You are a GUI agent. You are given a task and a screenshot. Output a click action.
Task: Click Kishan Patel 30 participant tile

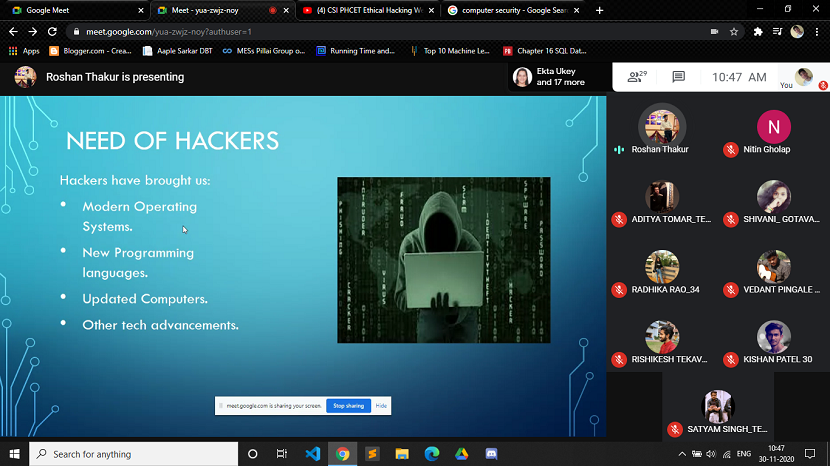[773, 343]
